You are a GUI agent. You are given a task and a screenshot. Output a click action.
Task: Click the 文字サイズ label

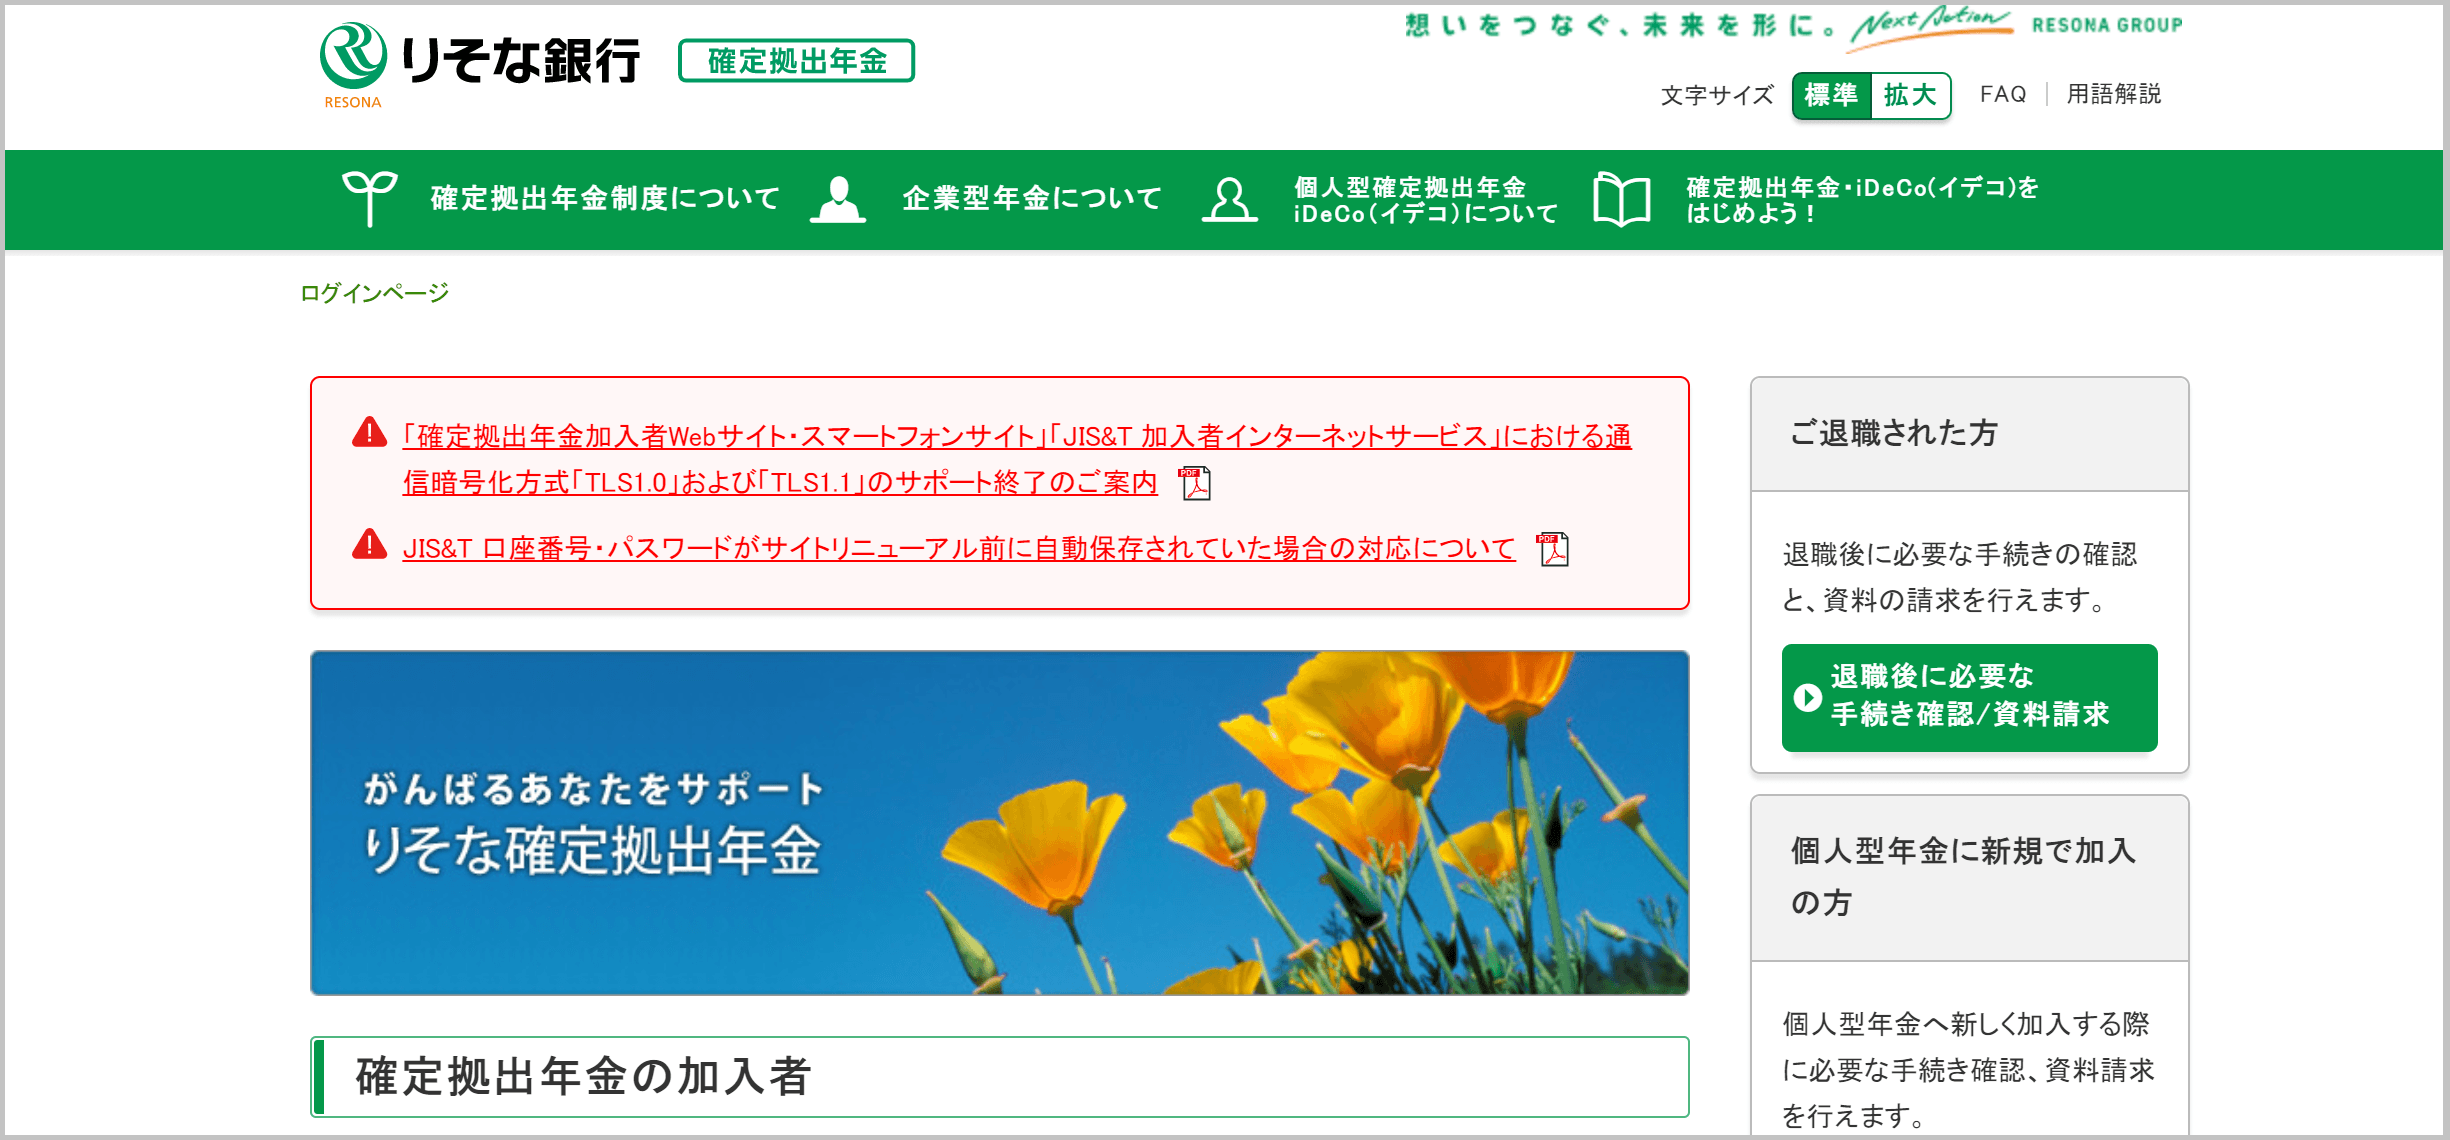pyautogui.click(x=1717, y=95)
